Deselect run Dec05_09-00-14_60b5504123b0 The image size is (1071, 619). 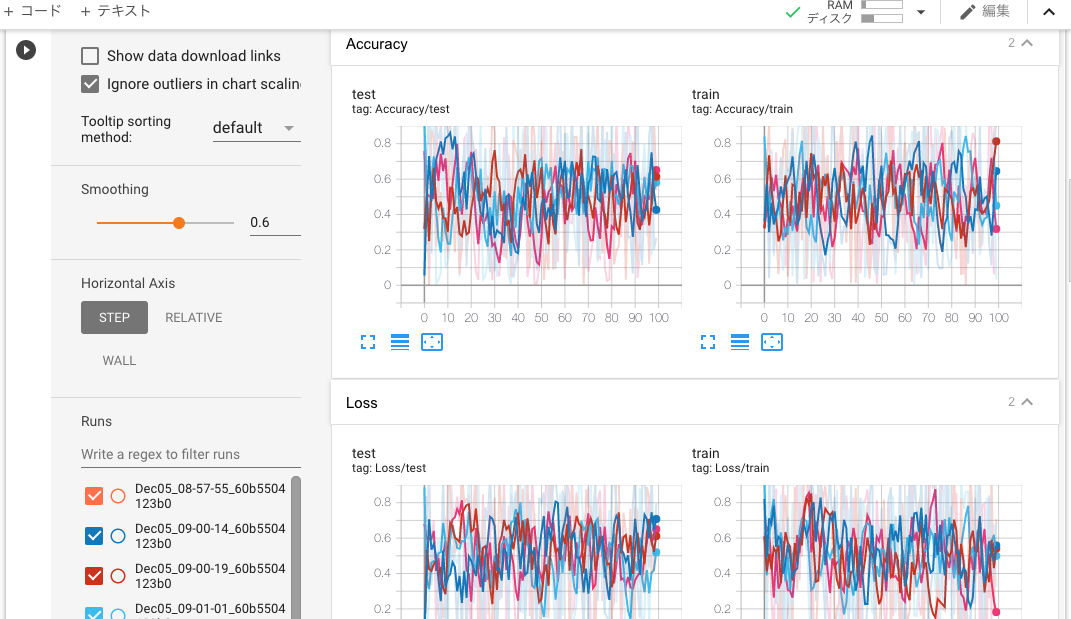pyautogui.click(x=93, y=535)
